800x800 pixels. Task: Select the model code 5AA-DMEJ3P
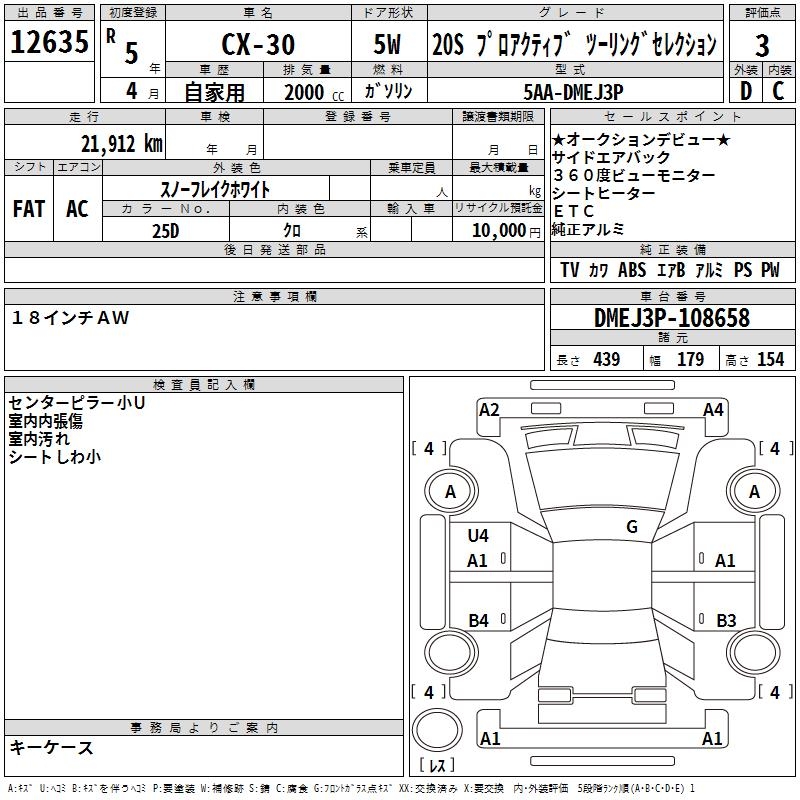point(573,92)
